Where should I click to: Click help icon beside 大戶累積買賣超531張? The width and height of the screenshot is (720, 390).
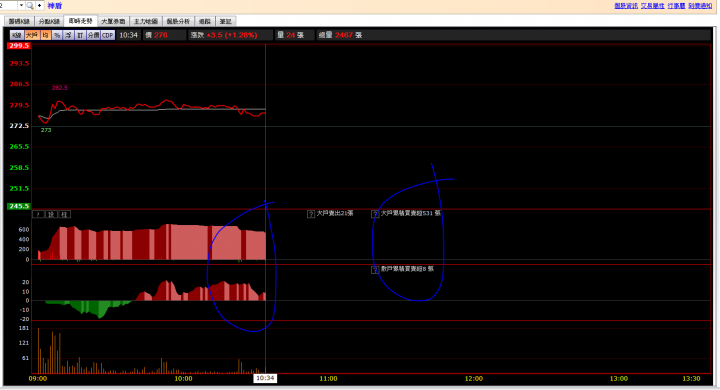point(375,214)
